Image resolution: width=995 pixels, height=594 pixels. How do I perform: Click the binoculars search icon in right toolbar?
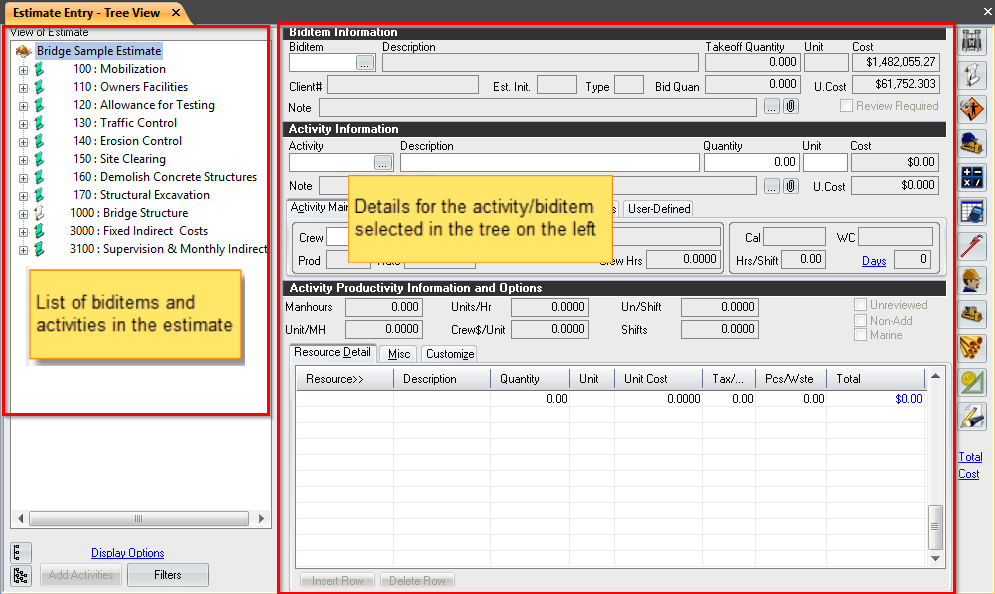[x=972, y=41]
